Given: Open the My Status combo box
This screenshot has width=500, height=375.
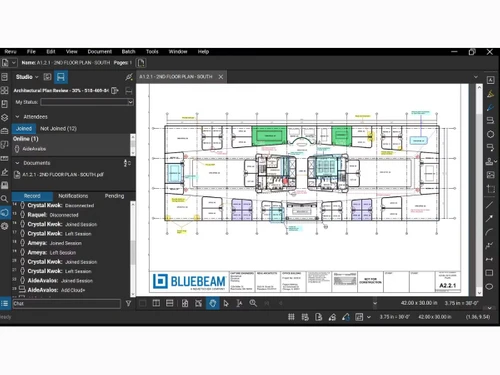Looking at the screenshot, I should [87, 102].
